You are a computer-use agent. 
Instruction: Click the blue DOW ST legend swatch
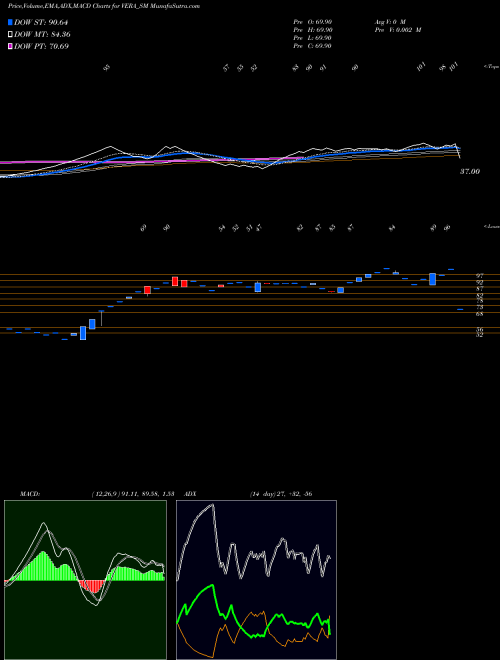tap(10, 22)
